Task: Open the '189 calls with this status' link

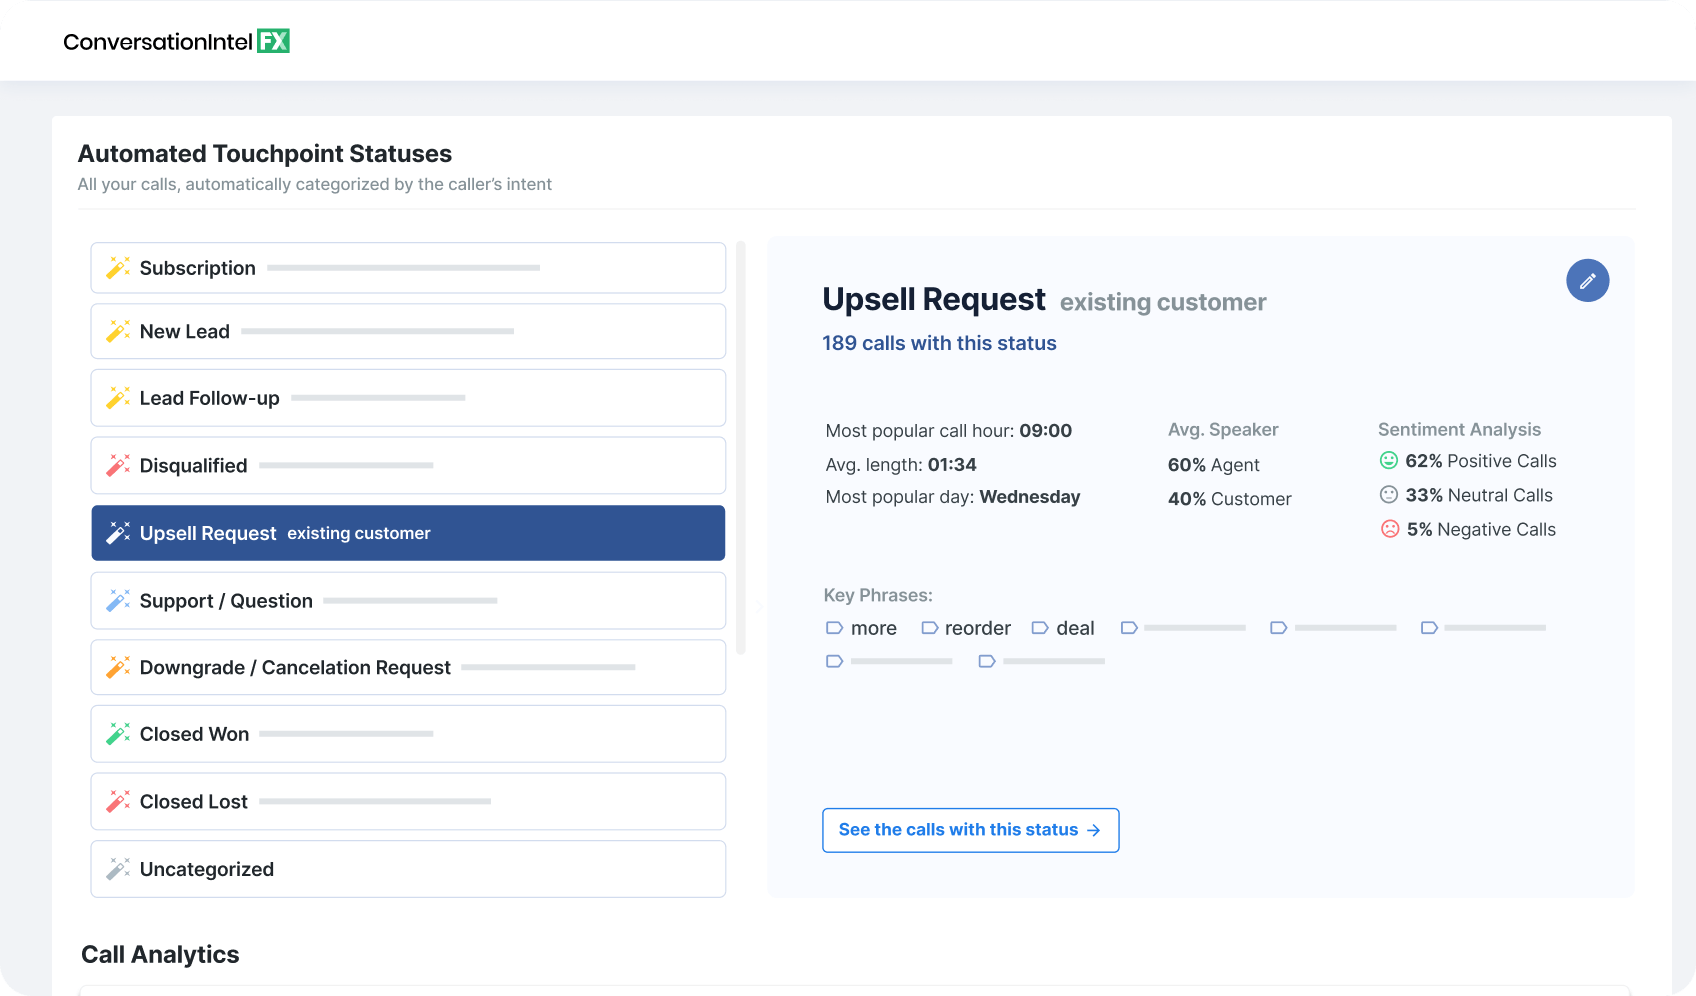Action: click(x=938, y=343)
